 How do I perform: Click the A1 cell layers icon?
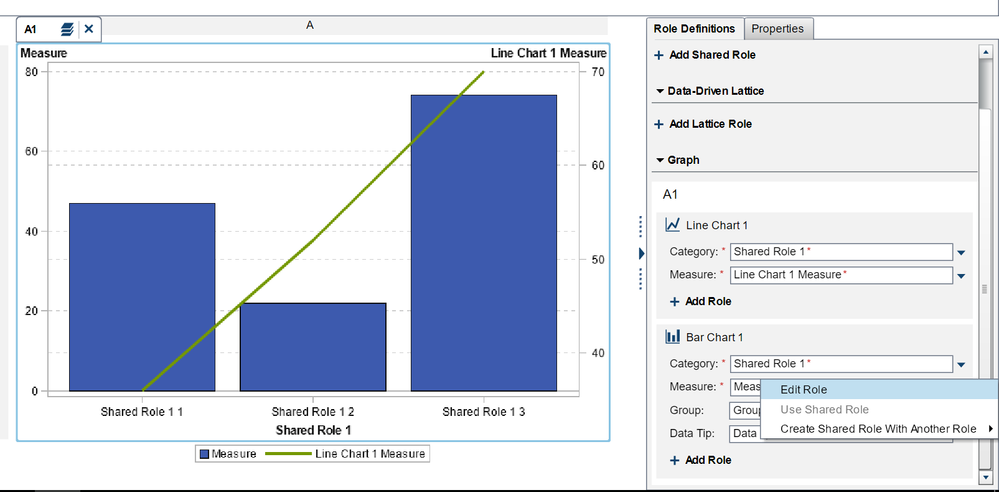(68, 29)
